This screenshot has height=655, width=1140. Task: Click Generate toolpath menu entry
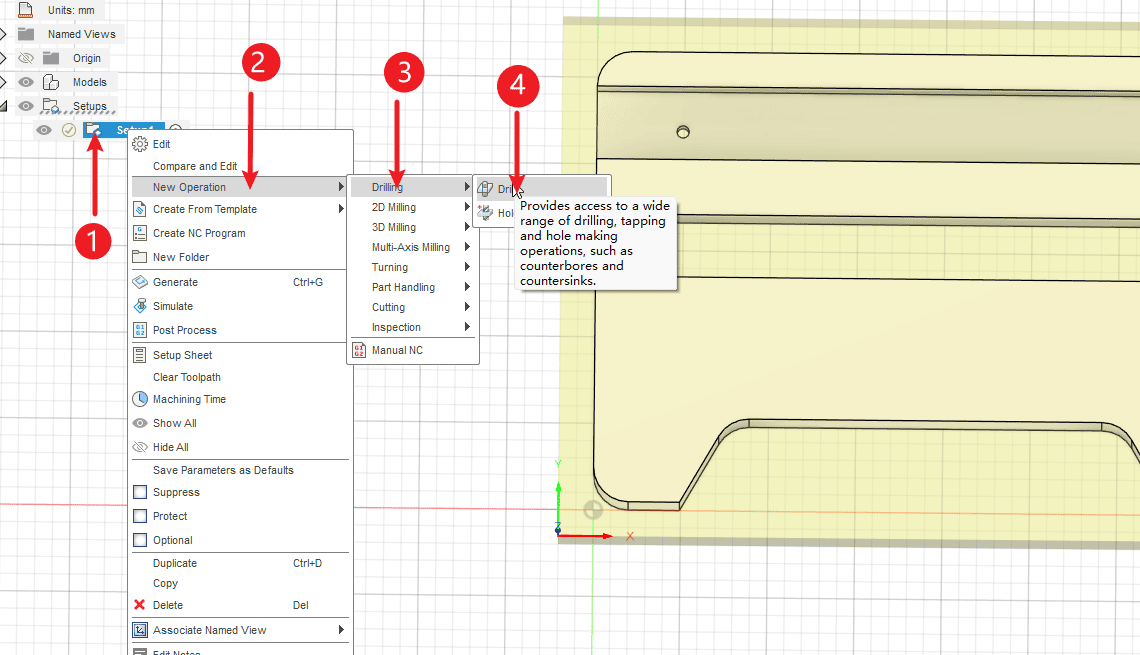tap(175, 282)
